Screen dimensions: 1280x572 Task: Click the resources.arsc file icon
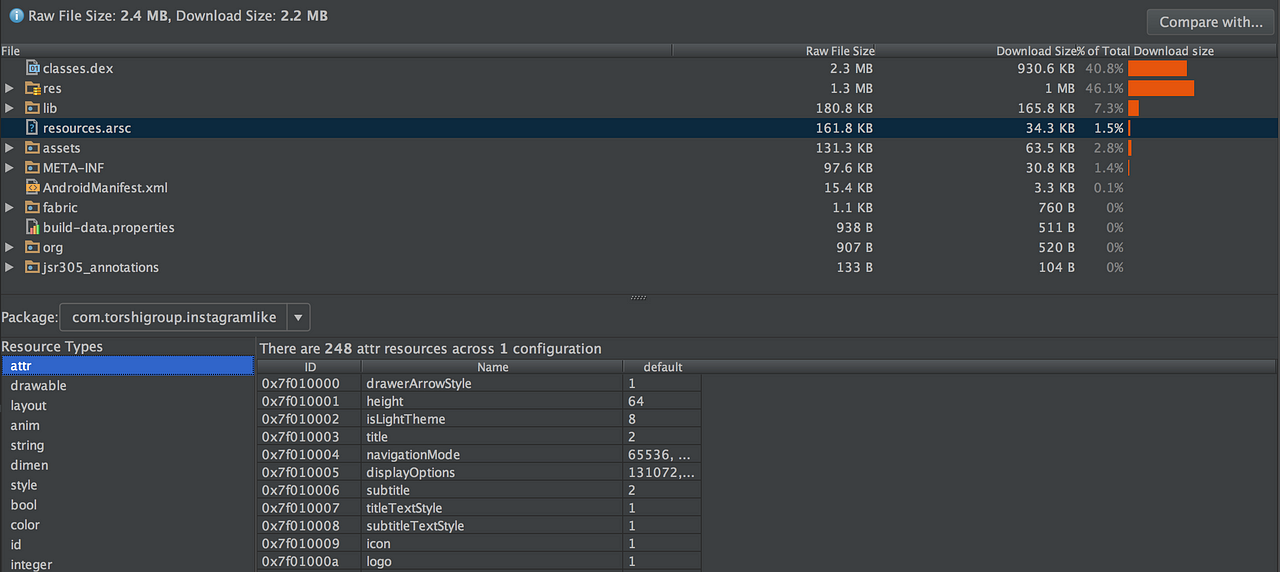tap(32, 128)
